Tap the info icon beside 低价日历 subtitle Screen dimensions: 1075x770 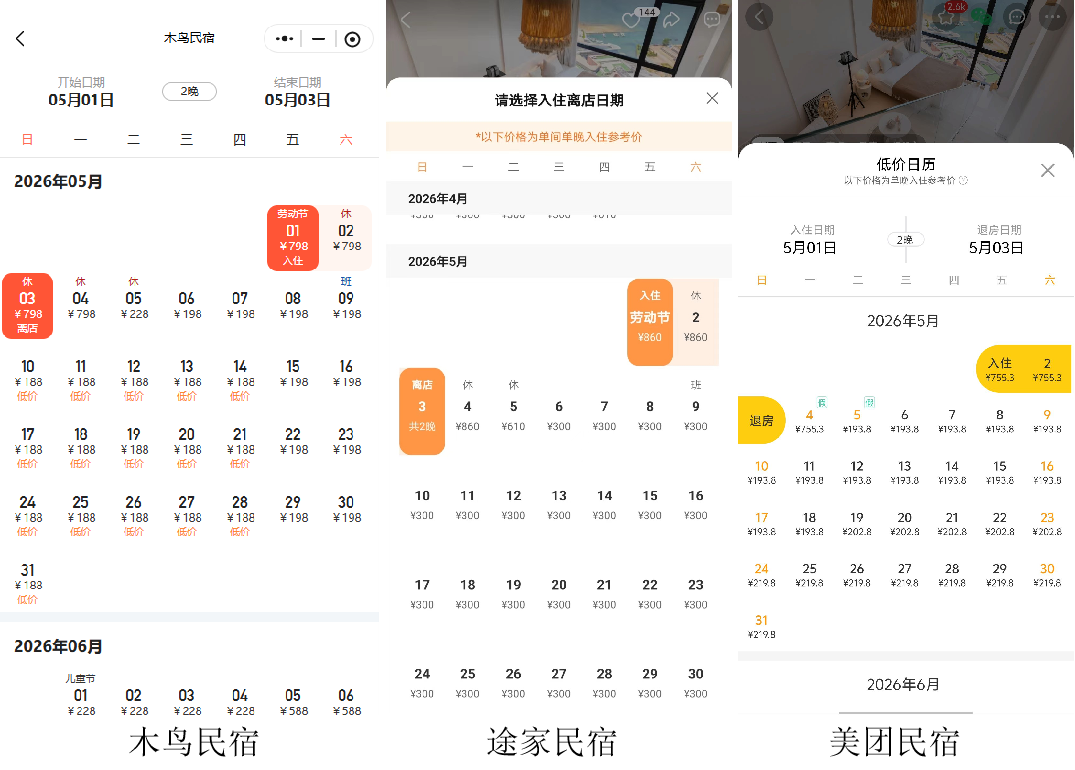click(x=964, y=181)
